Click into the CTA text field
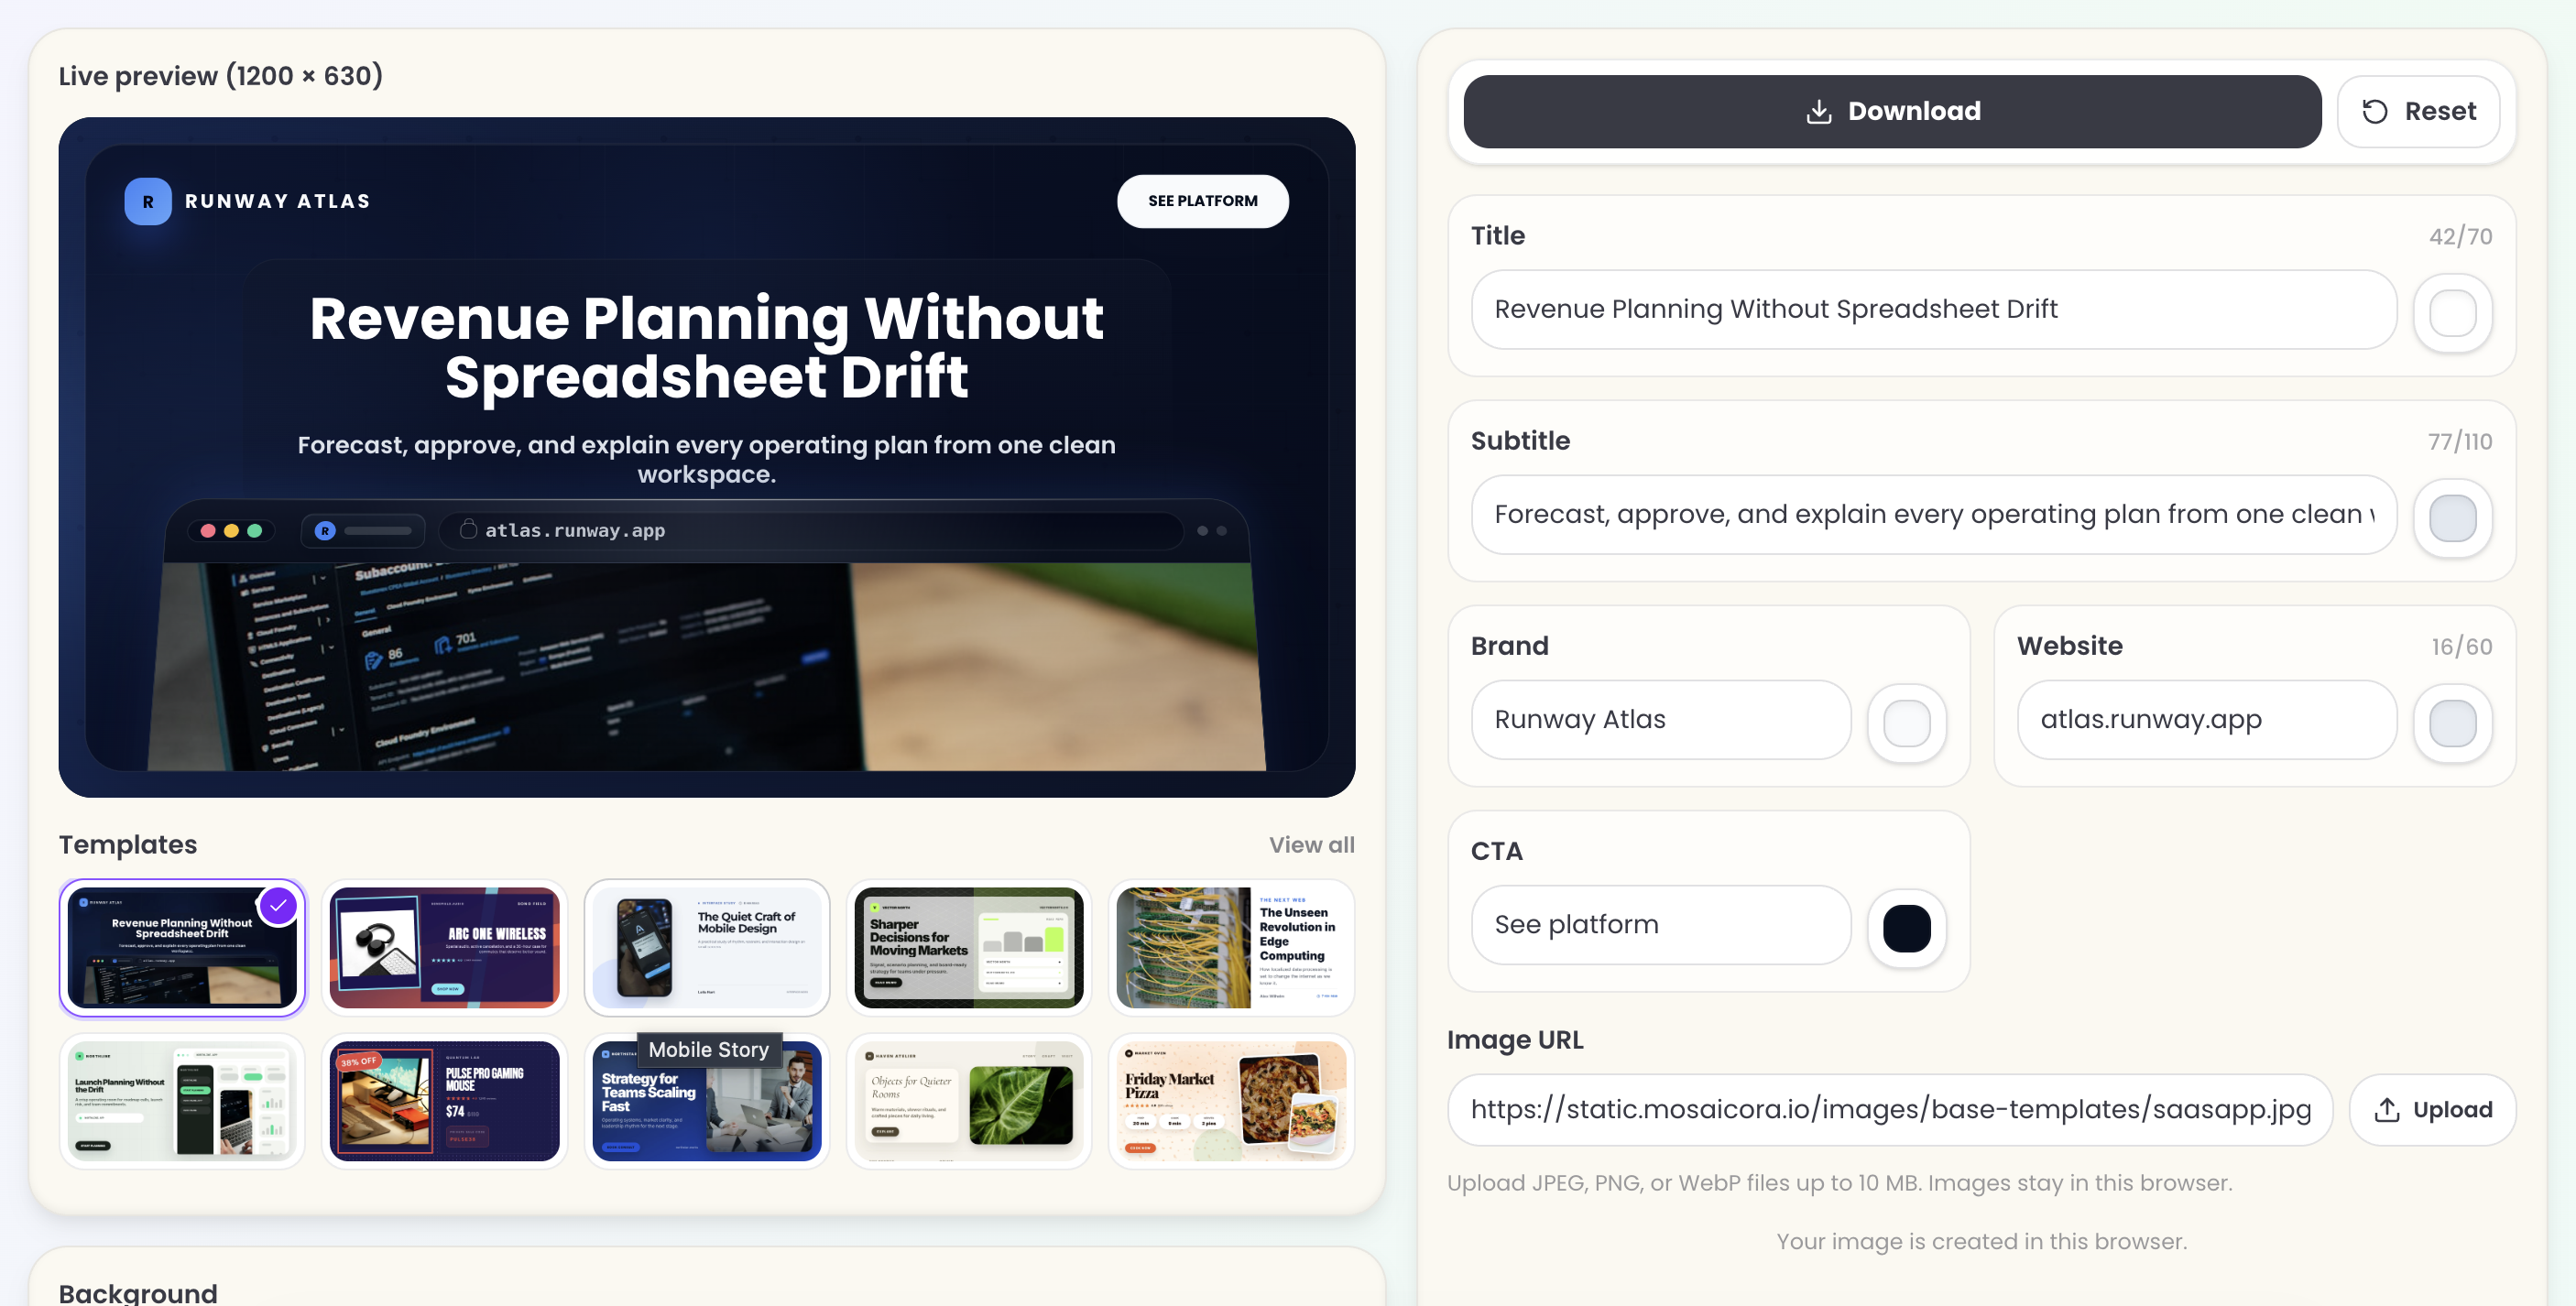Viewport: 2576px width, 1306px height. point(1660,924)
